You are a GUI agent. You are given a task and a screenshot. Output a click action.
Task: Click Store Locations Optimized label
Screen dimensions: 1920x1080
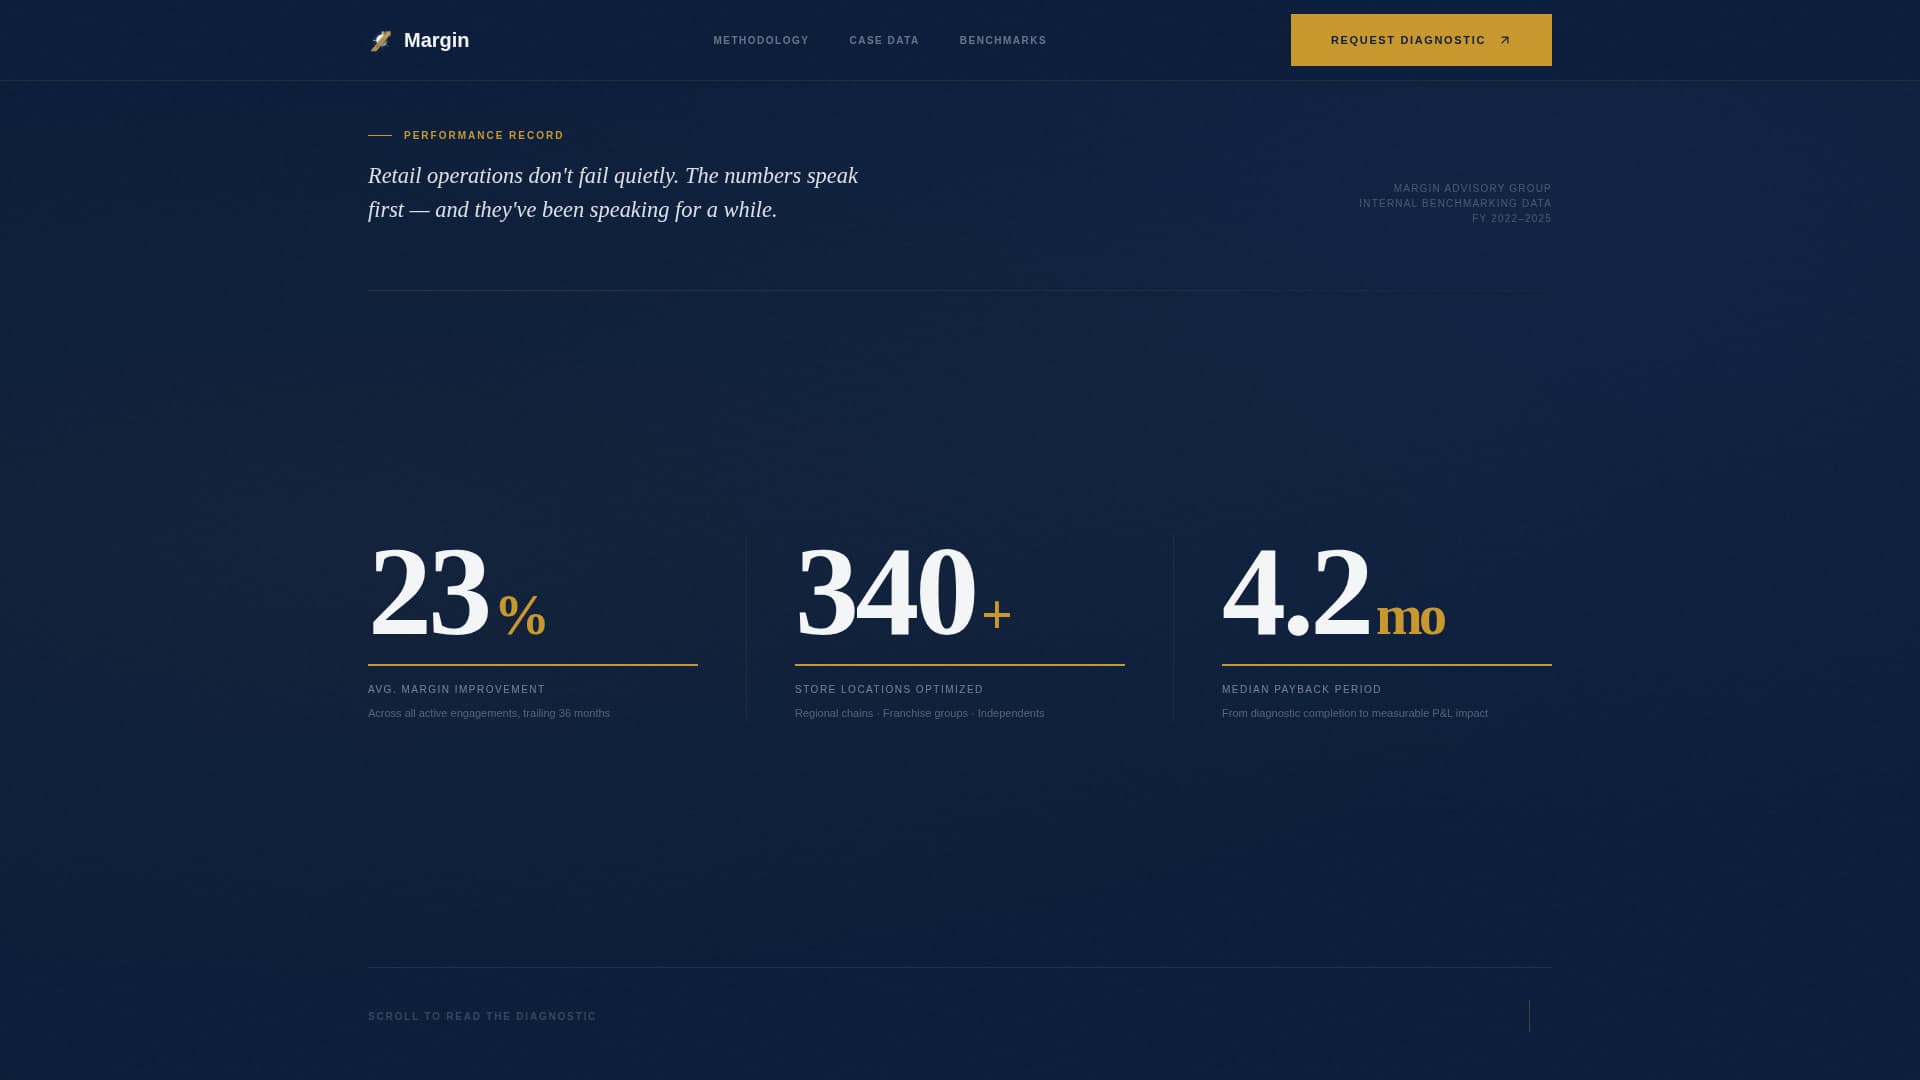tap(889, 689)
